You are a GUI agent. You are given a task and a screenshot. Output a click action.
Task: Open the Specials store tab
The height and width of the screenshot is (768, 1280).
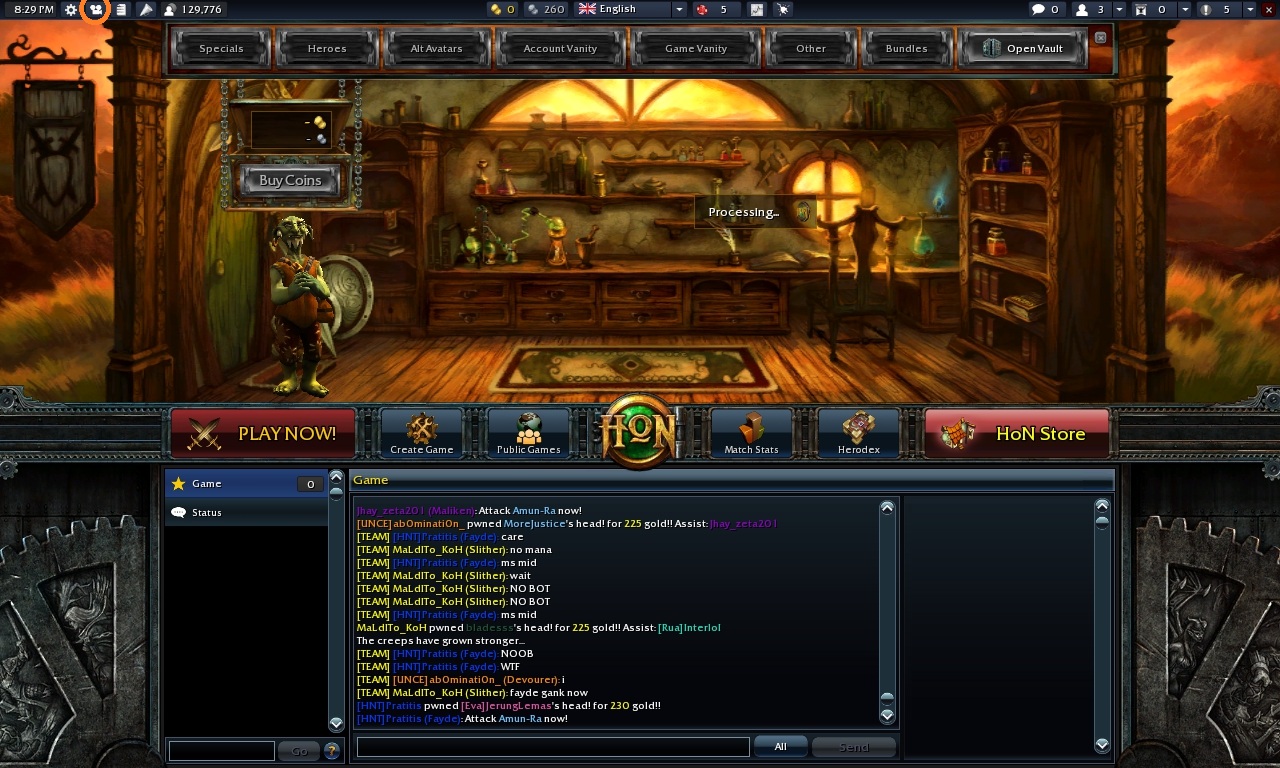221,48
